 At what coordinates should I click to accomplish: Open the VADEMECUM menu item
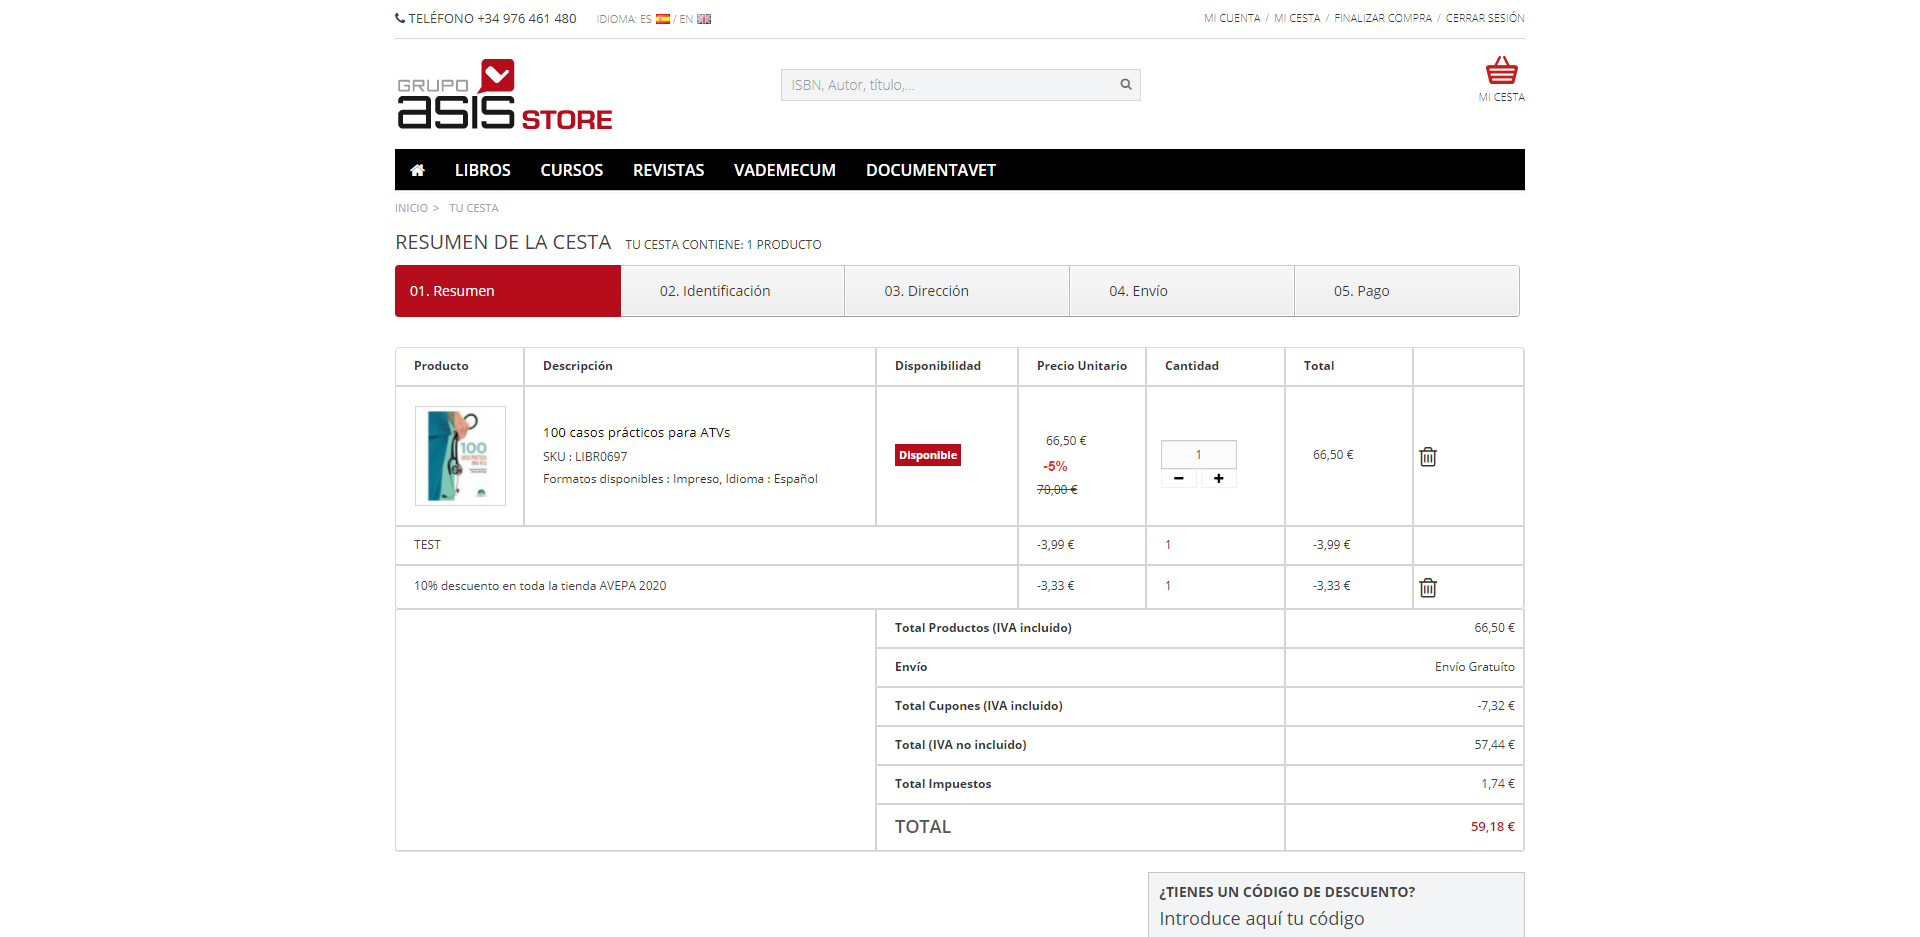coord(784,170)
